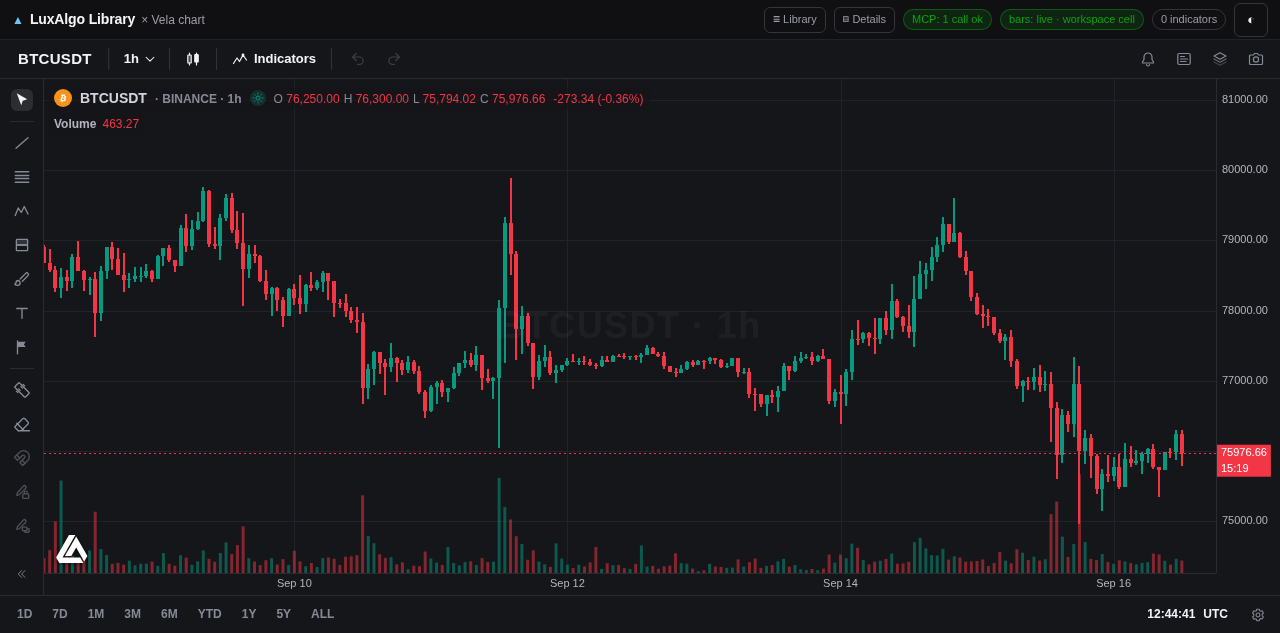Toggle the dark theme moon button
Screen dimensions: 1280x633
pos(1251,20)
